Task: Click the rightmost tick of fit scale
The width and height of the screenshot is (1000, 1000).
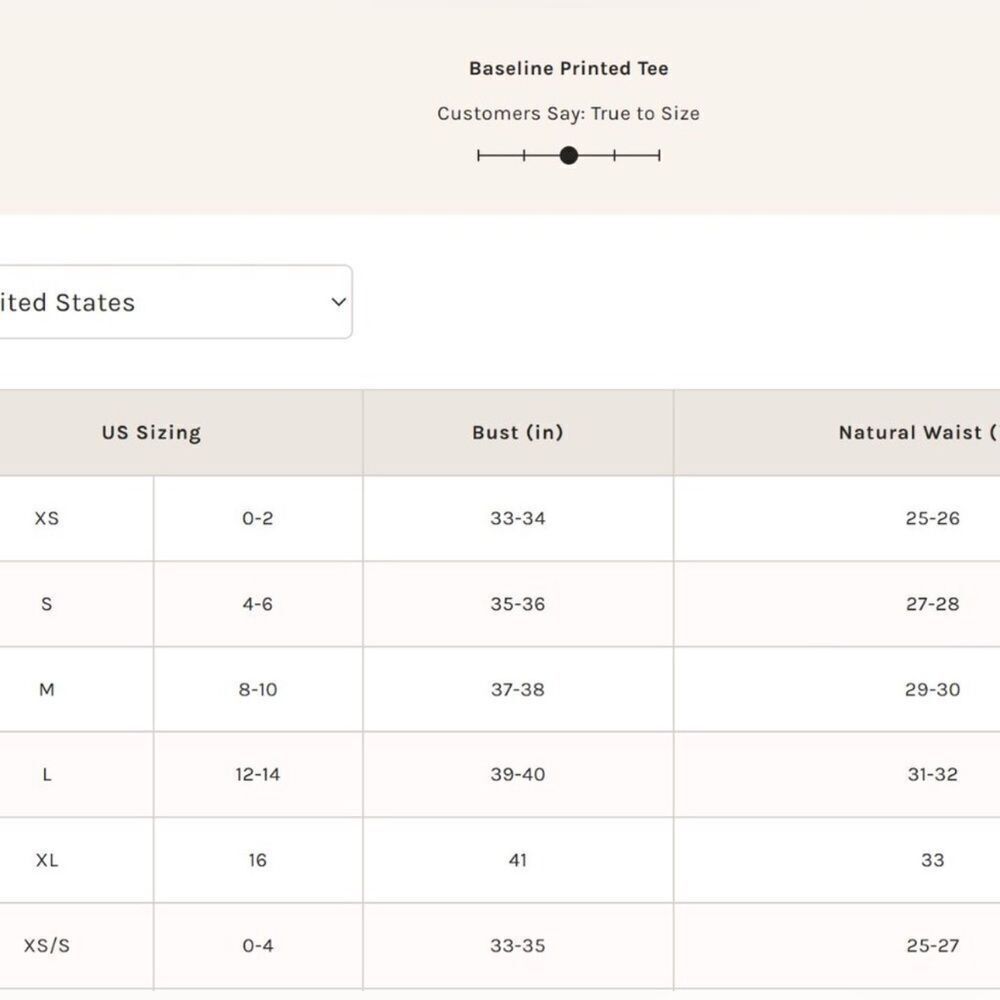Action: pyautogui.click(x=659, y=156)
